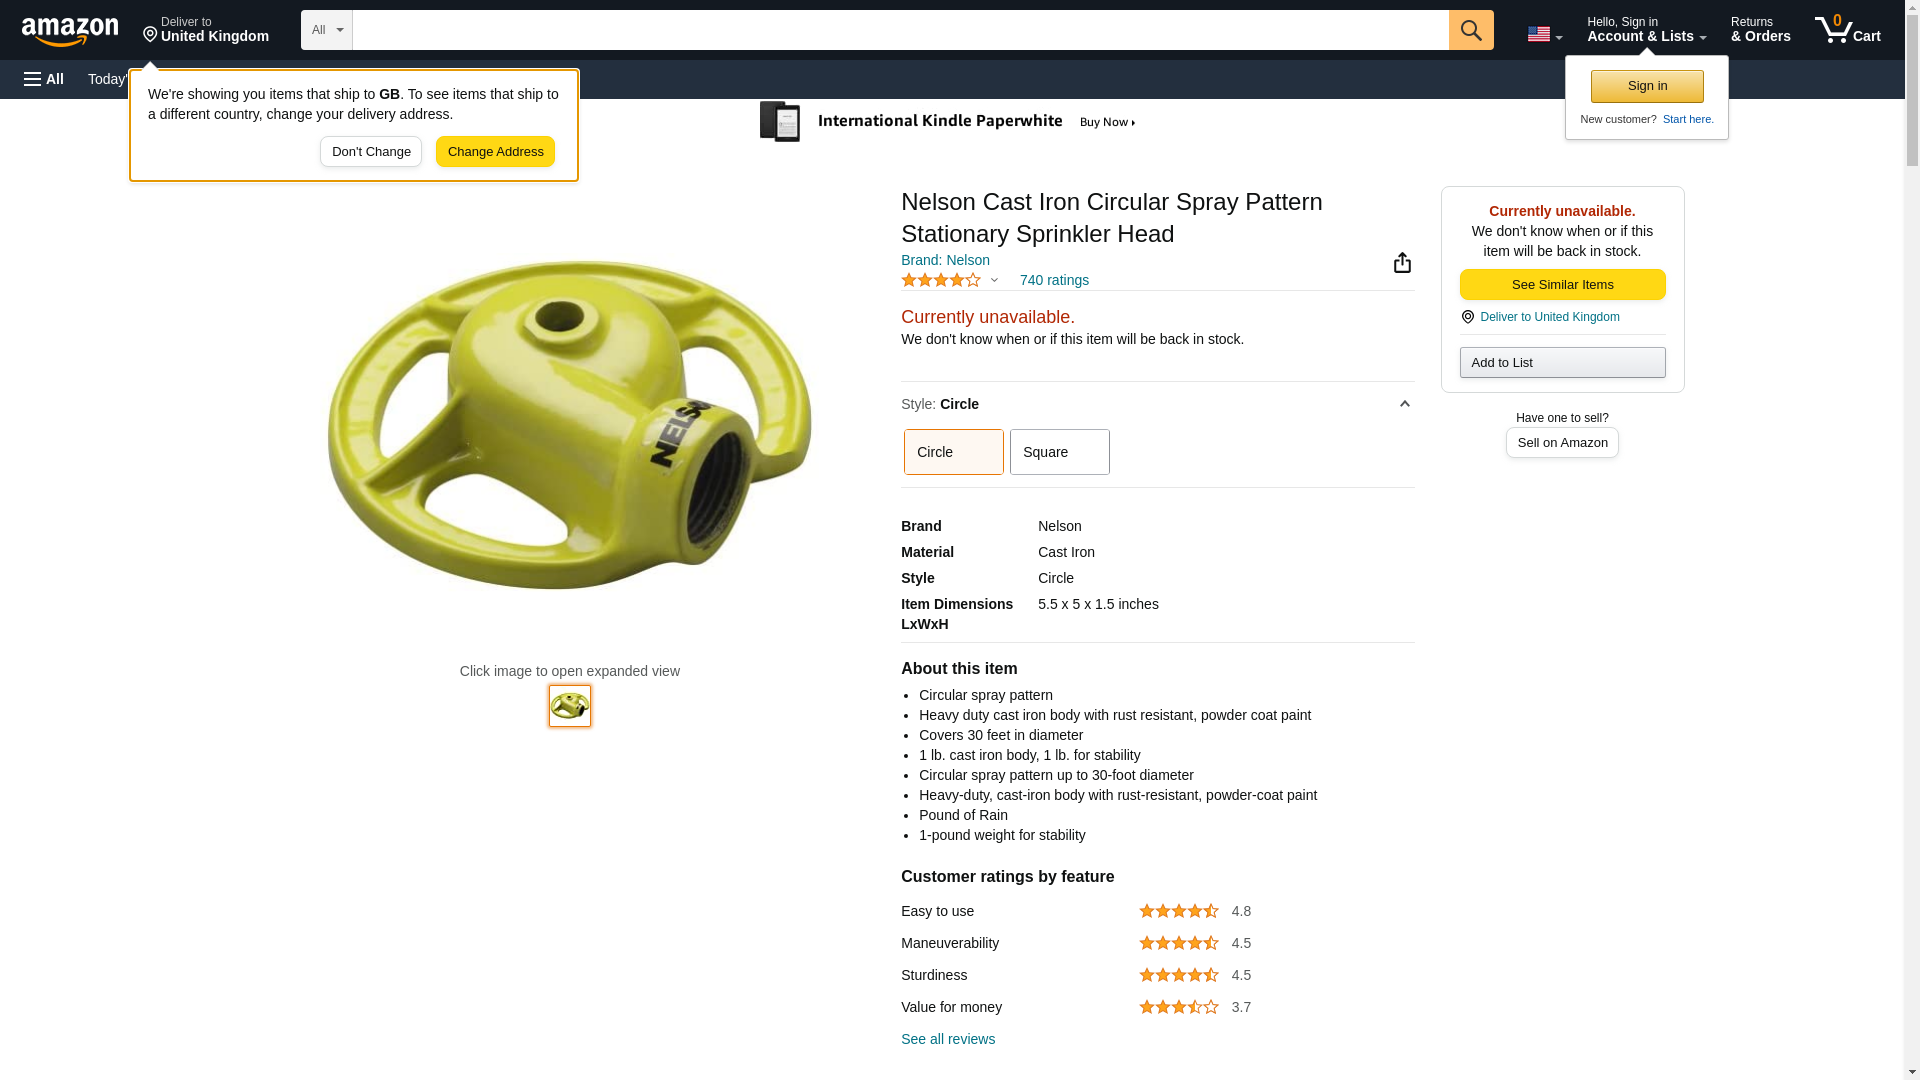Select the Square style option
This screenshot has width=1920, height=1080.
(x=1059, y=452)
